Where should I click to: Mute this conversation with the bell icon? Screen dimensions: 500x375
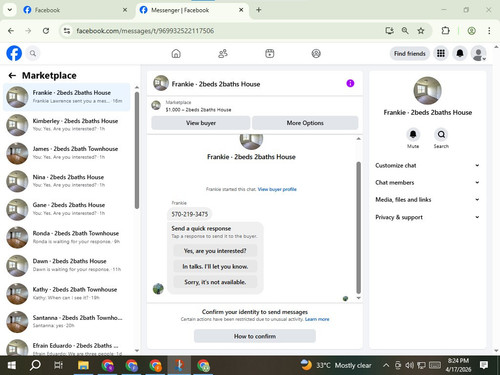click(413, 134)
